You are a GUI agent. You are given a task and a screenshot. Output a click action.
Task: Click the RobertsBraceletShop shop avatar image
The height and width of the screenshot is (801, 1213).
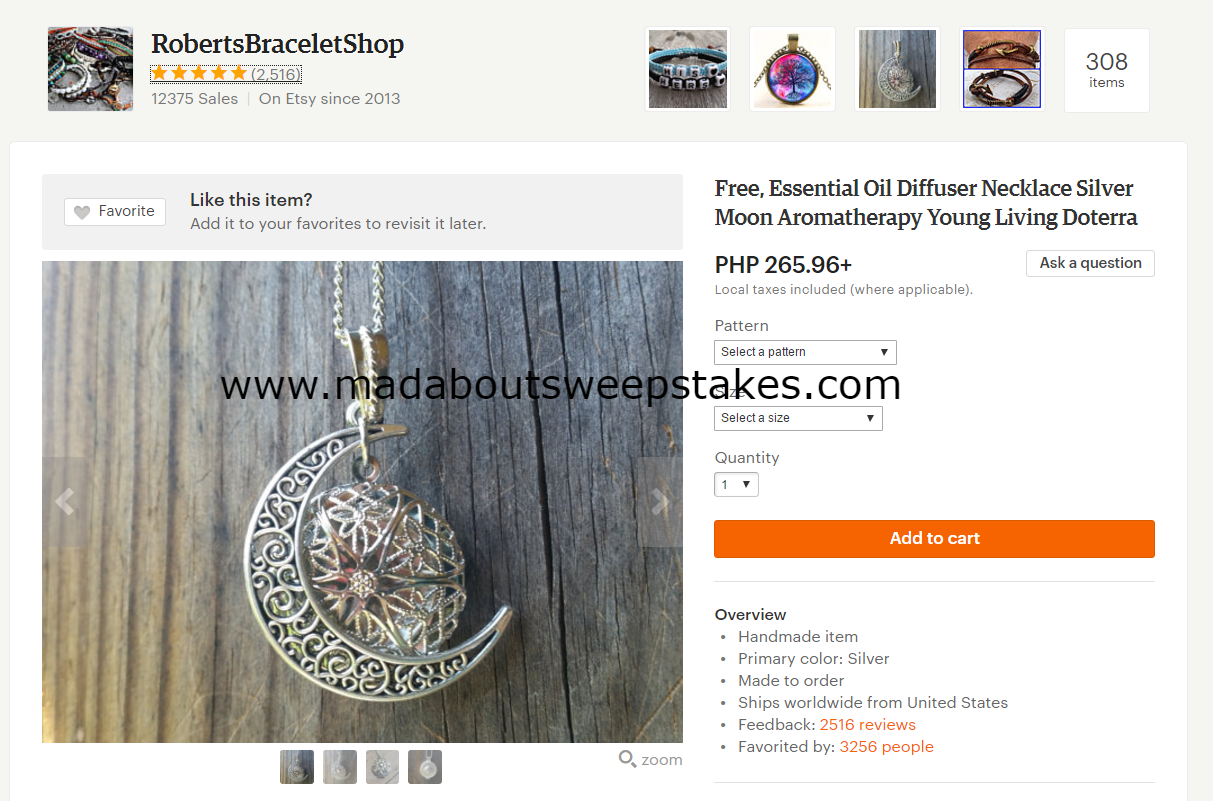coord(90,69)
